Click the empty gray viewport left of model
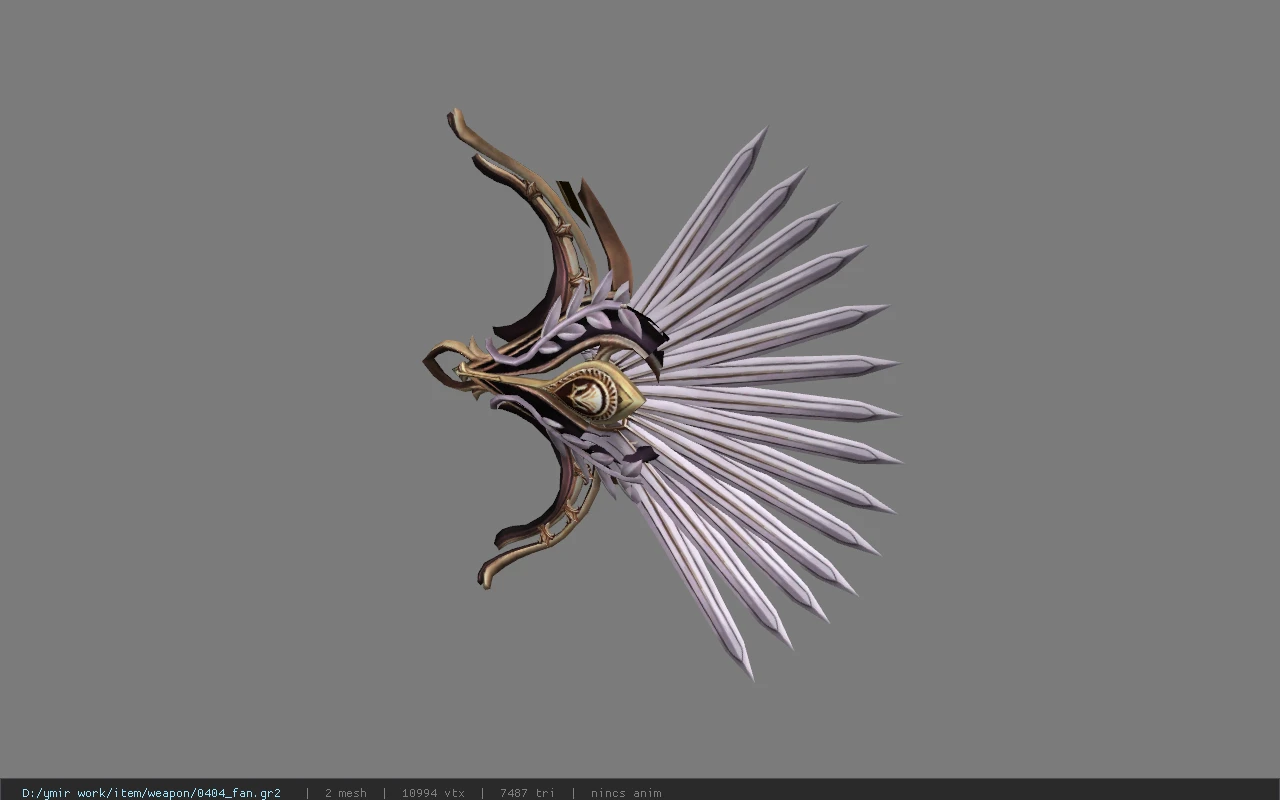1280x800 pixels. click(x=200, y=400)
